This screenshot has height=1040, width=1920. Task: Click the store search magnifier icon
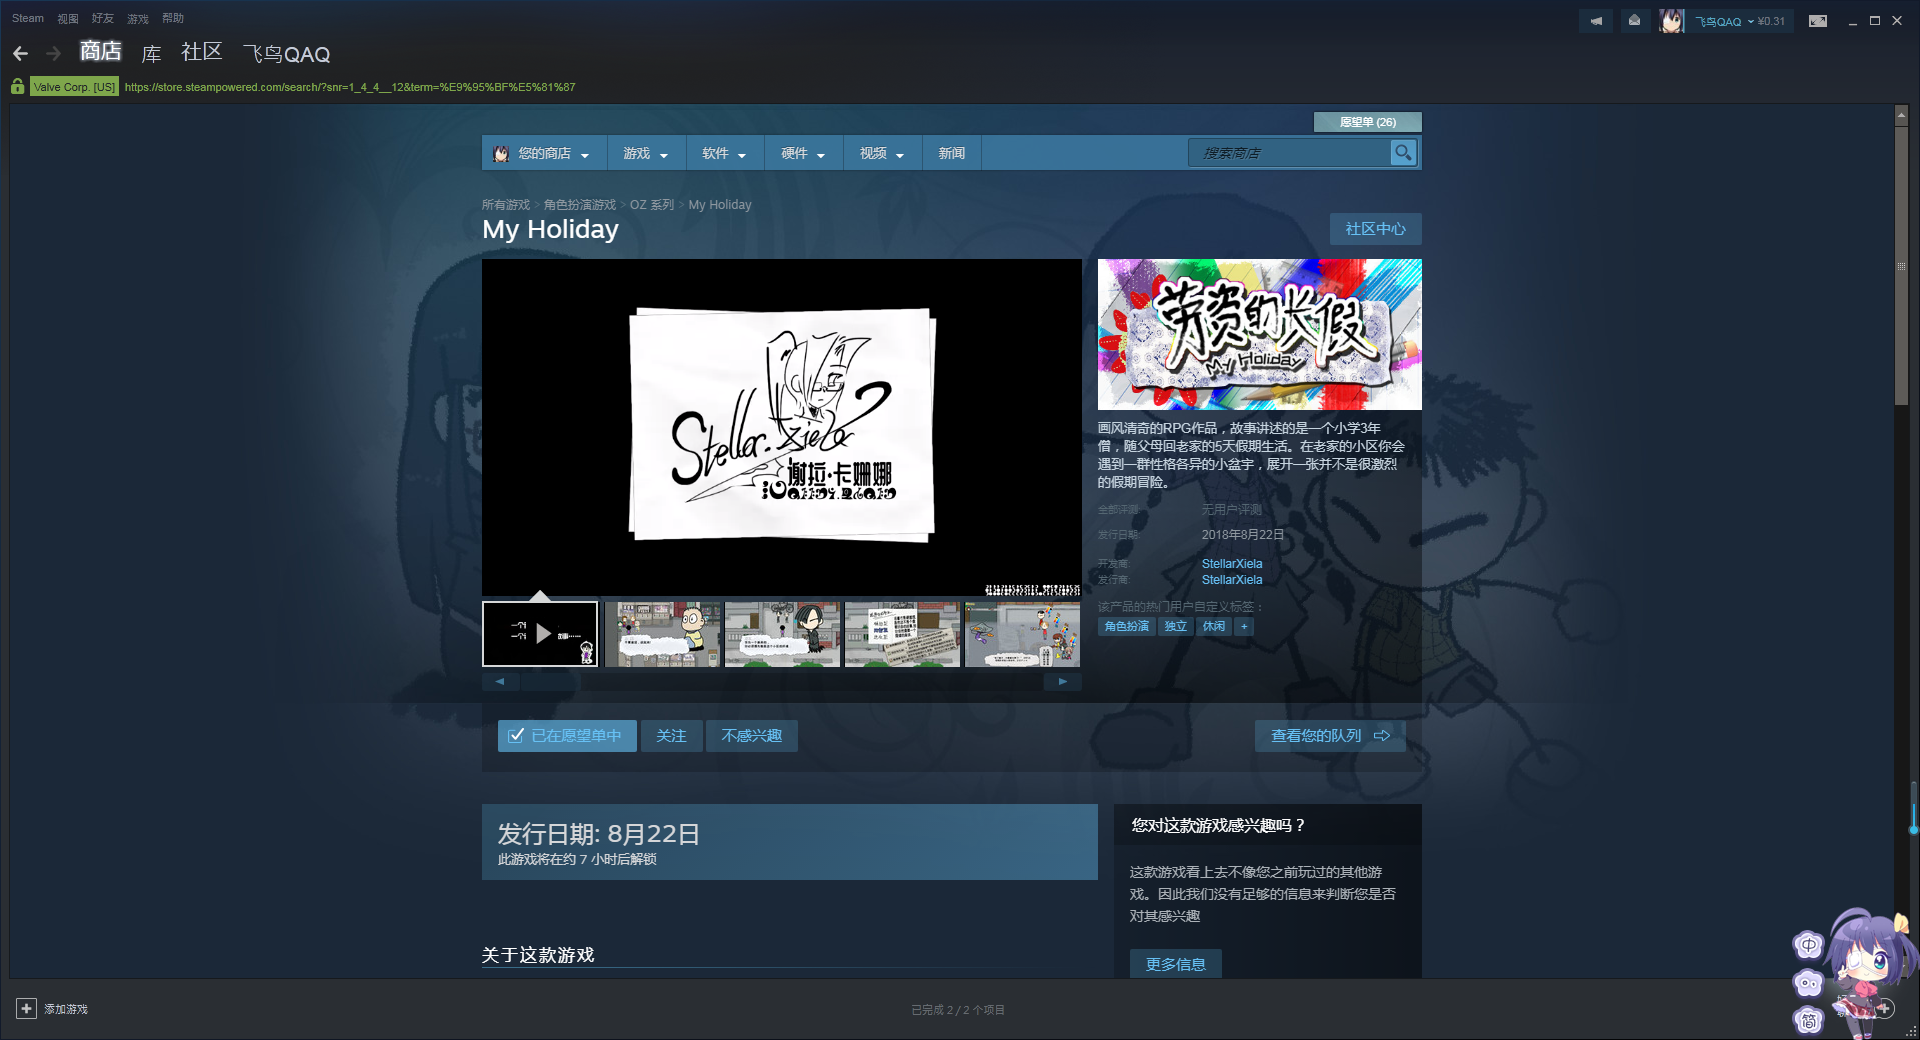(x=1403, y=153)
